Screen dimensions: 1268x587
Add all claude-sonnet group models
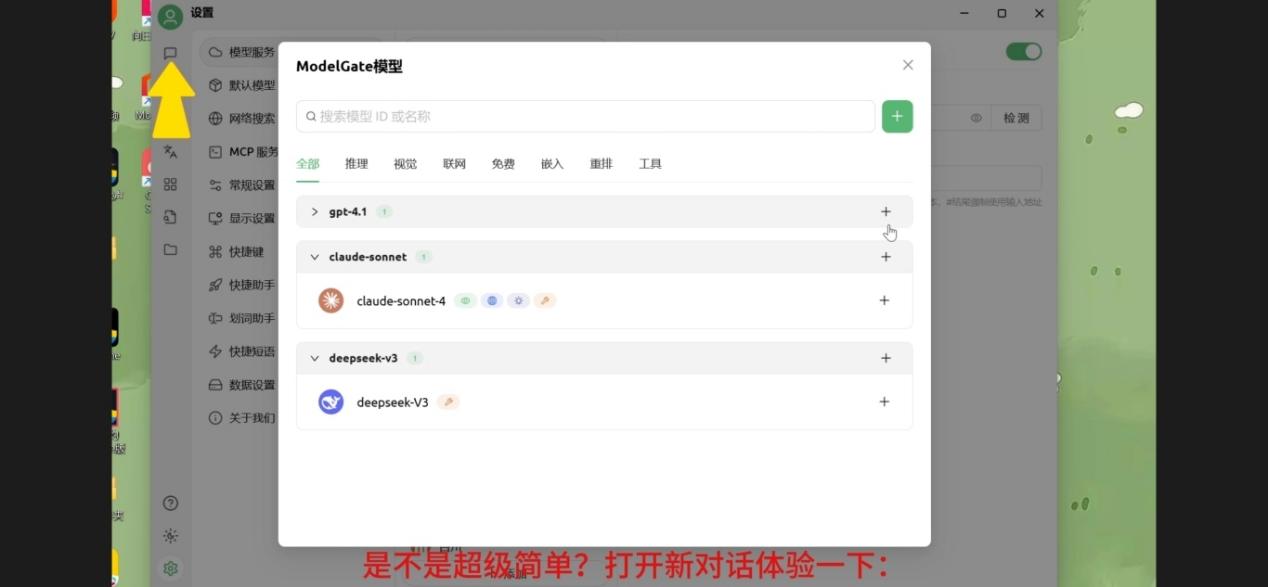886,257
